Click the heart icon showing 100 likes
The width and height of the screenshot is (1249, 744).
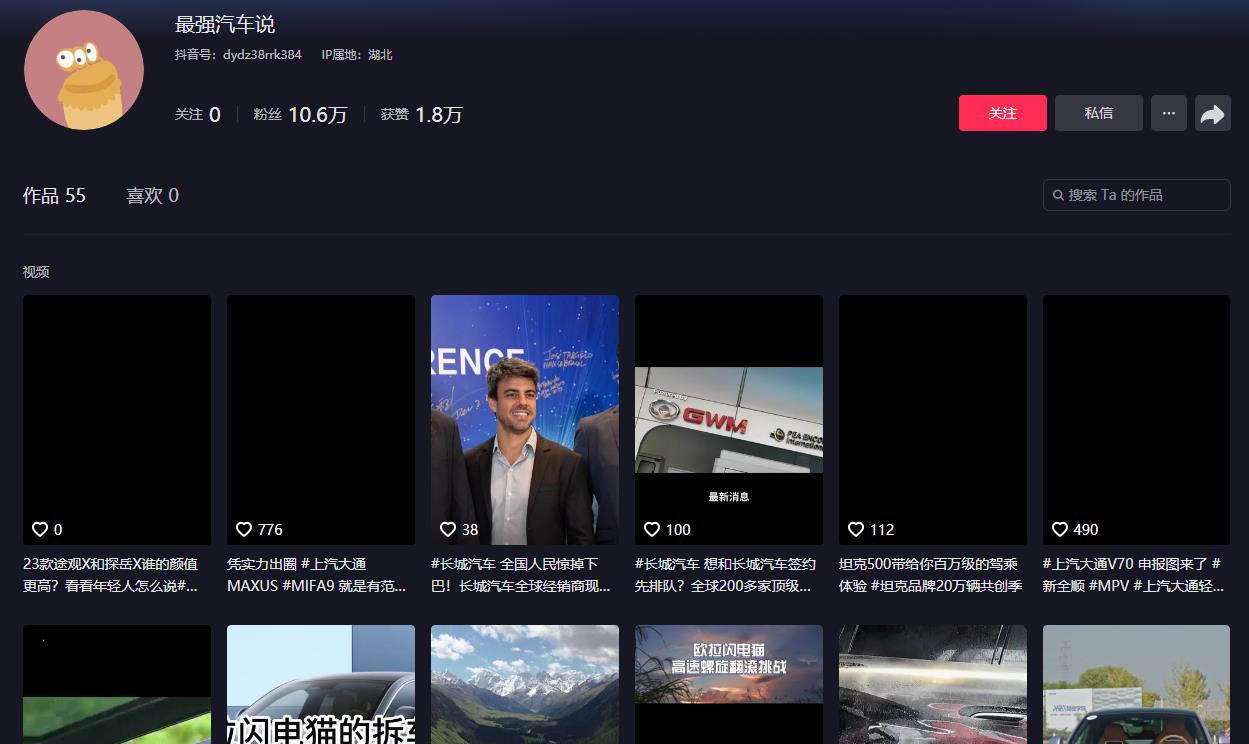(x=652, y=529)
